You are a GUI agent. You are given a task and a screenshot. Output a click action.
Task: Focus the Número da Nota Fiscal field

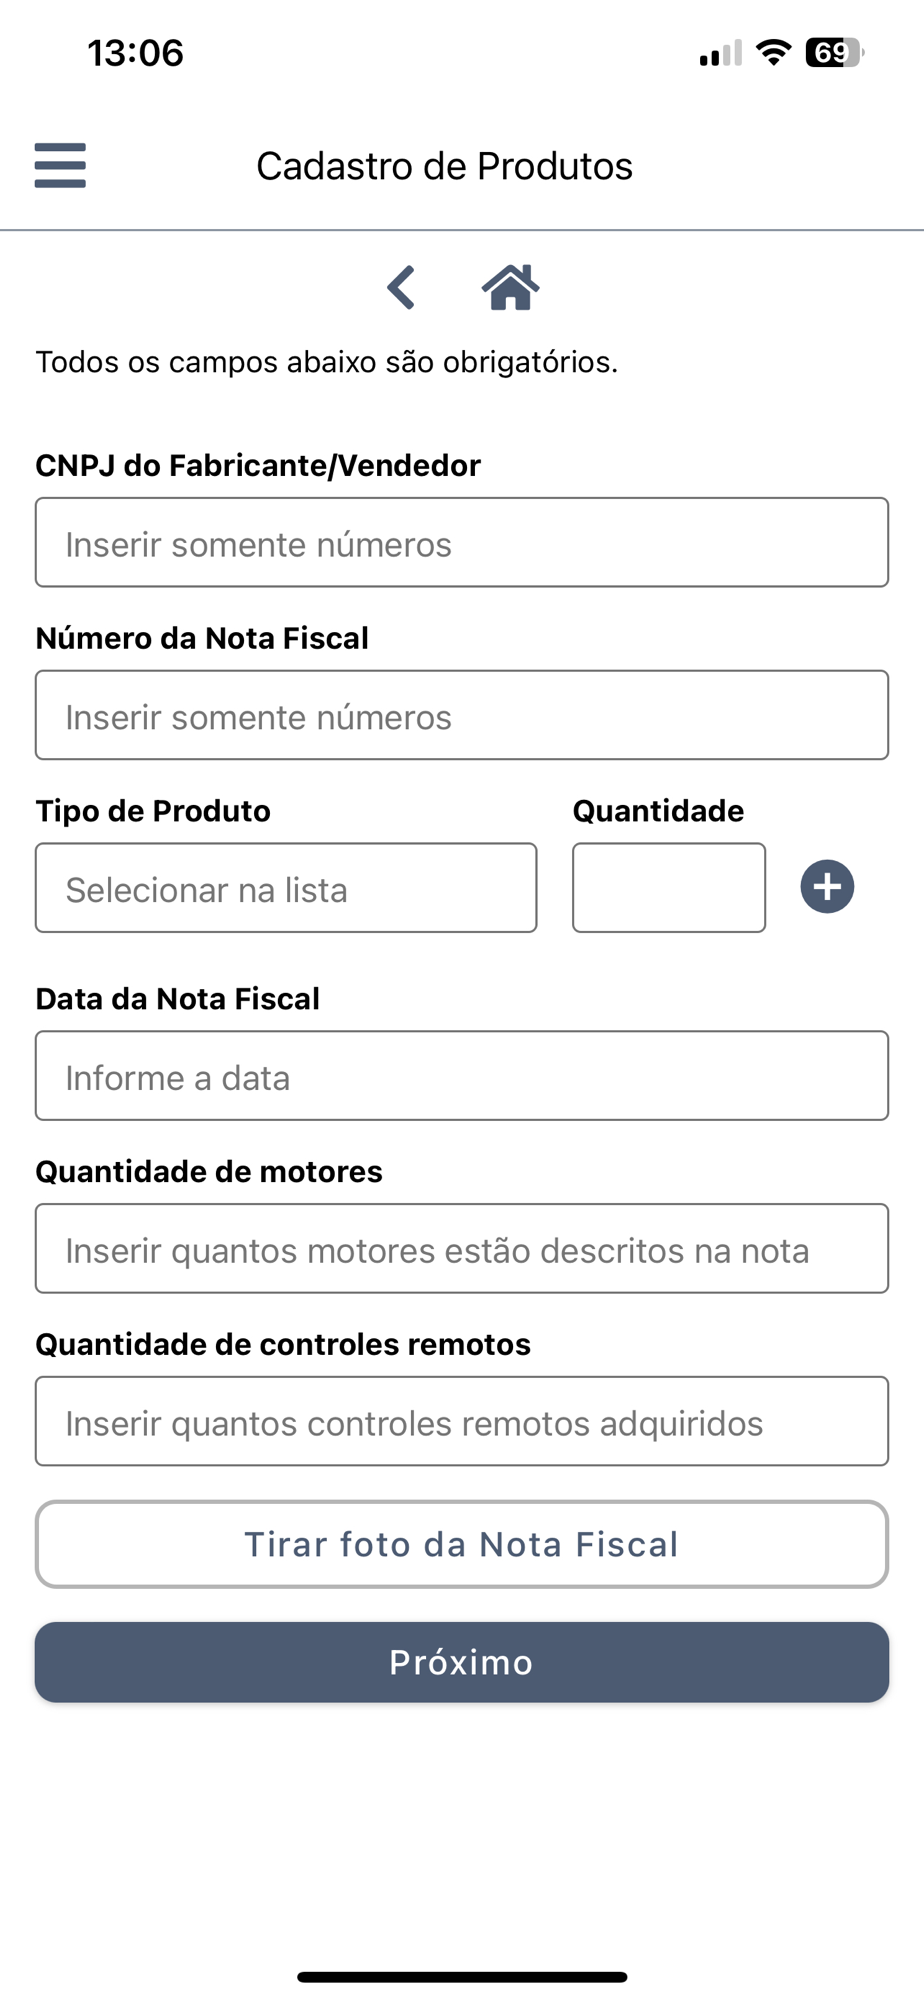tap(462, 715)
